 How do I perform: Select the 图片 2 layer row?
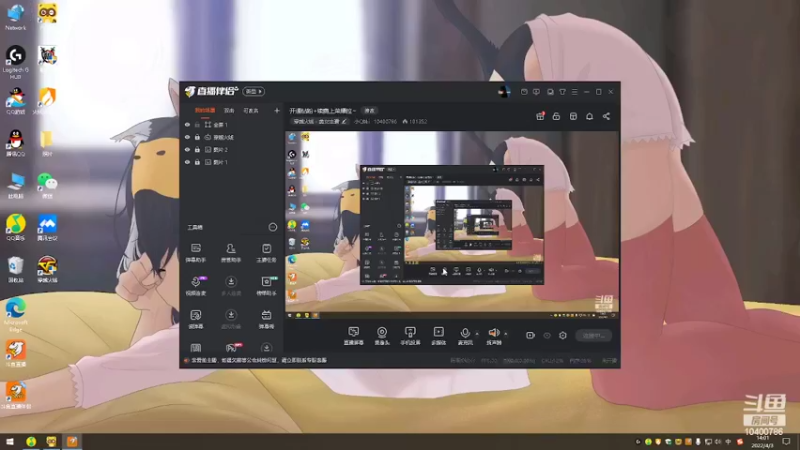click(x=231, y=149)
